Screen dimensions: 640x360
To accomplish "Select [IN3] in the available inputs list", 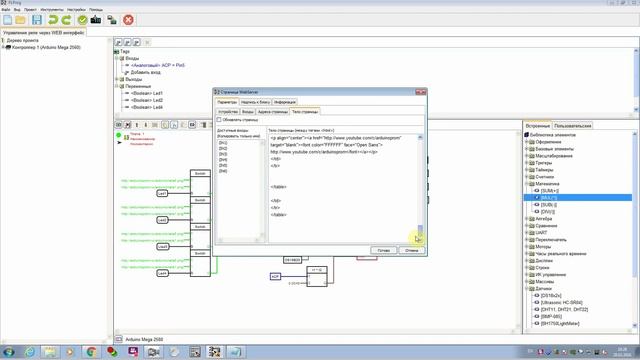I will click(223, 154).
